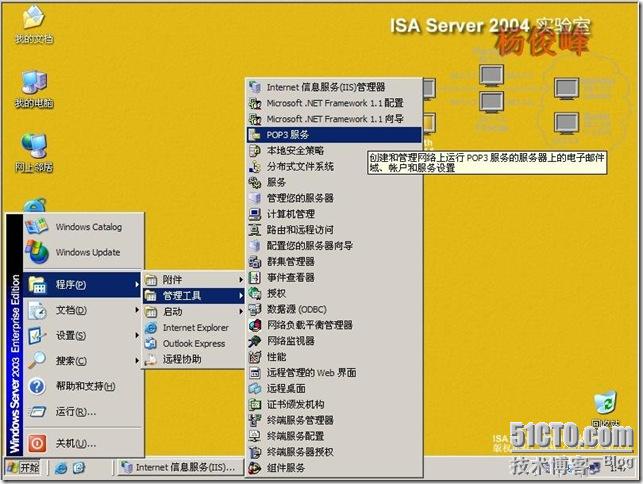Click the 启动 folder icon
The height and width of the screenshot is (484, 643).
(x=150, y=312)
